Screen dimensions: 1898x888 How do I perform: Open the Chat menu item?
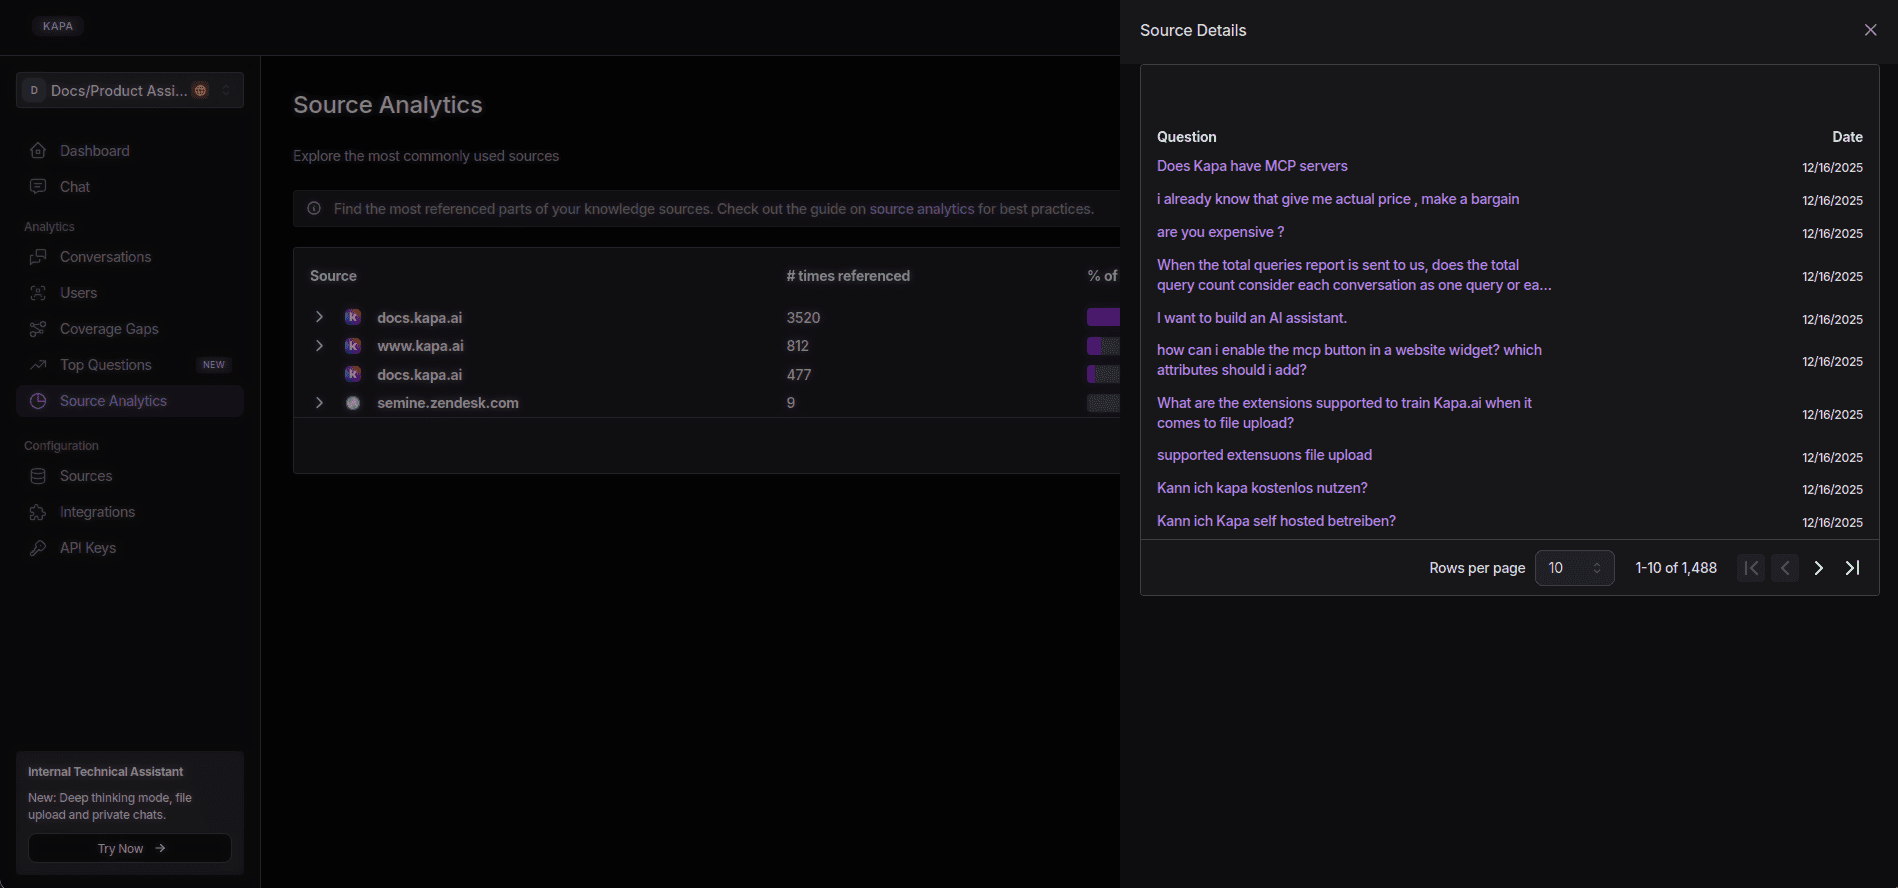[130, 187]
